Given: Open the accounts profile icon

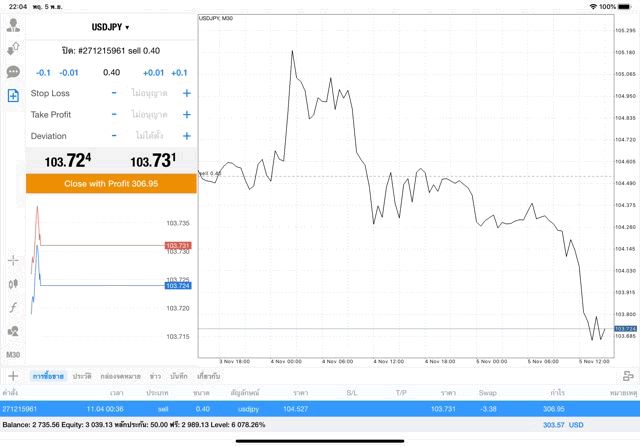Looking at the screenshot, I should click(x=13, y=25).
